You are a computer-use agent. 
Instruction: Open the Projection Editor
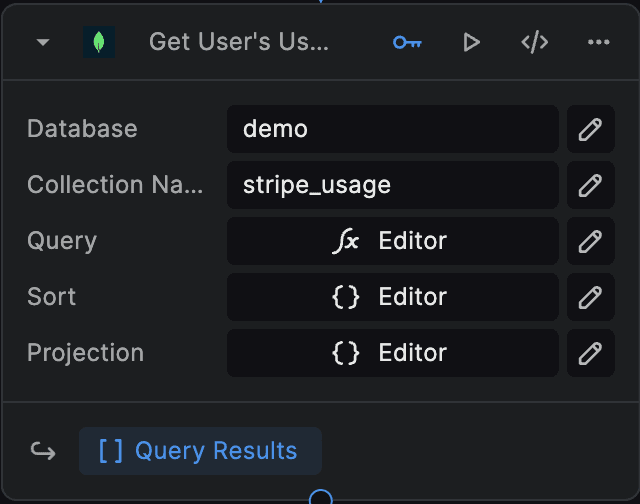[x=393, y=353]
